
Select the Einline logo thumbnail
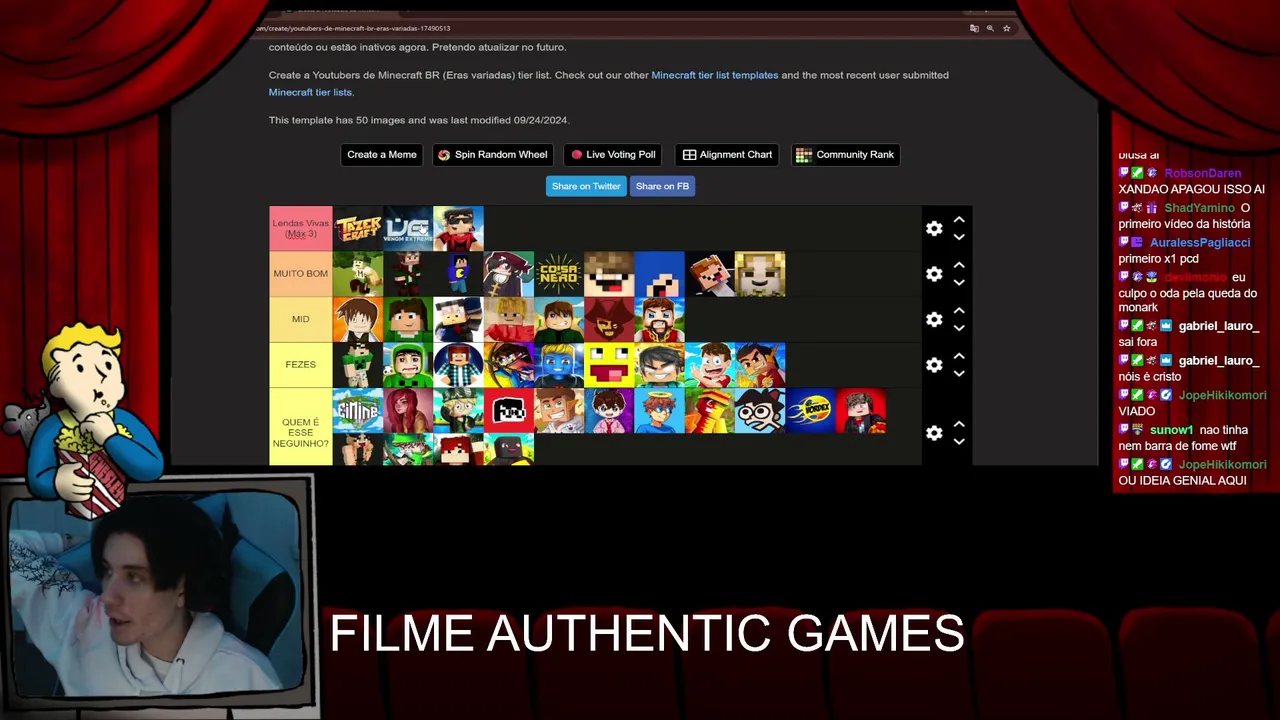[358, 411]
